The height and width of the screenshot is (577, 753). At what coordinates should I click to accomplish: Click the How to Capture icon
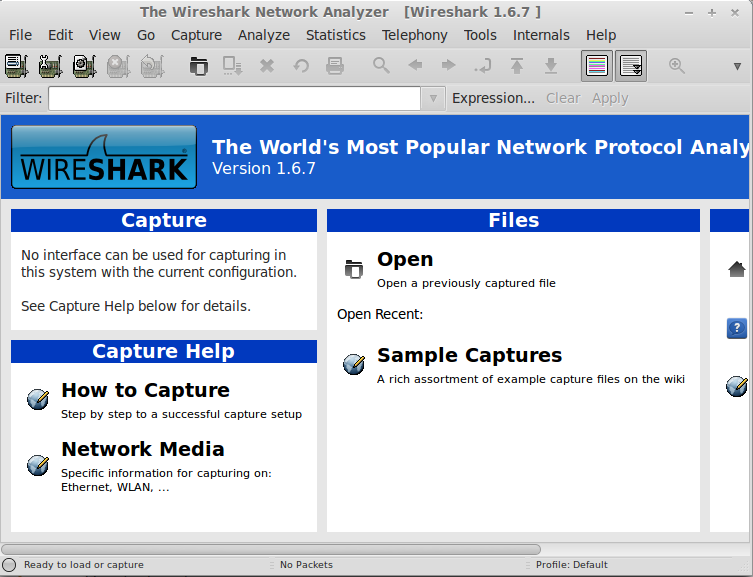tap(38, 399)
